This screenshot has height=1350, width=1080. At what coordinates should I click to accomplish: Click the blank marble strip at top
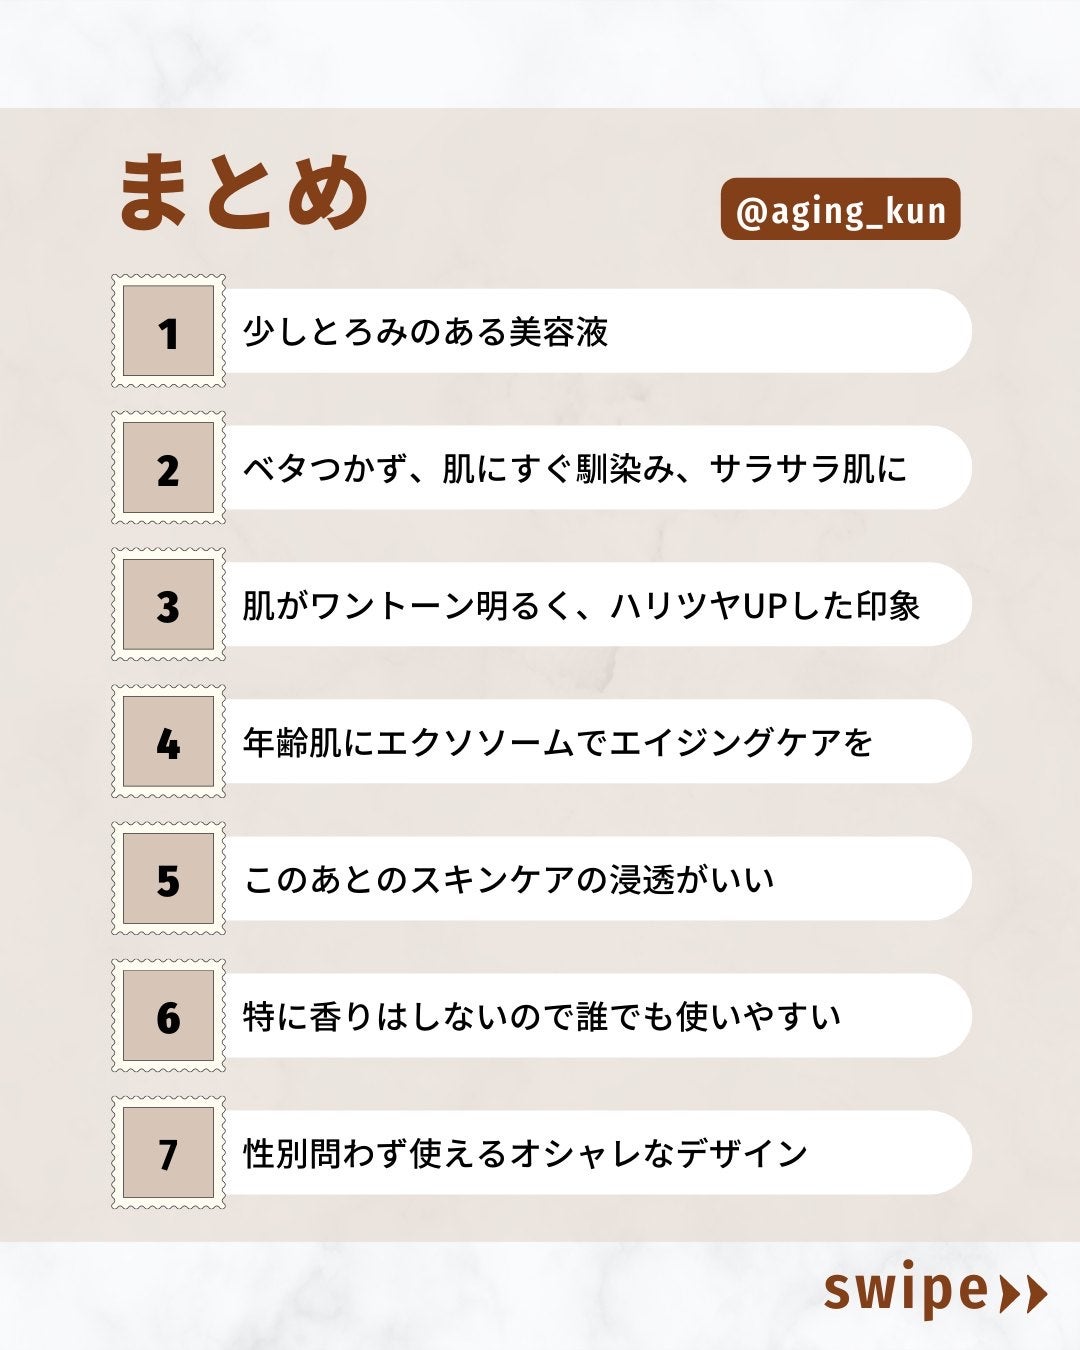pos(540,52)
